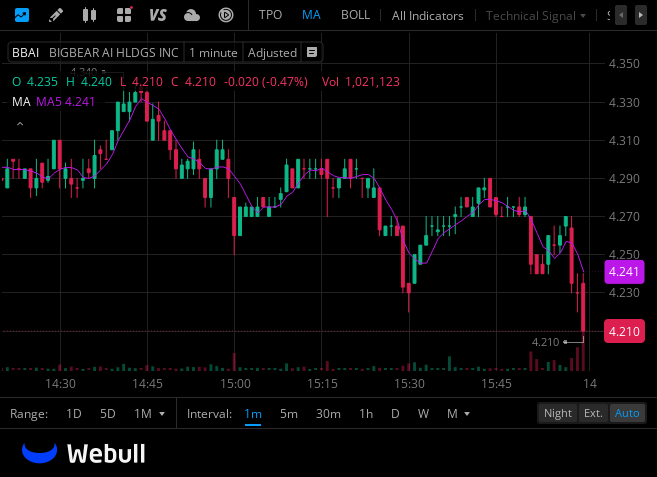Viewport: 657px width, 477px height.
Task: Click the BBAI ticker symbol
Action: (x=26, y=53)
